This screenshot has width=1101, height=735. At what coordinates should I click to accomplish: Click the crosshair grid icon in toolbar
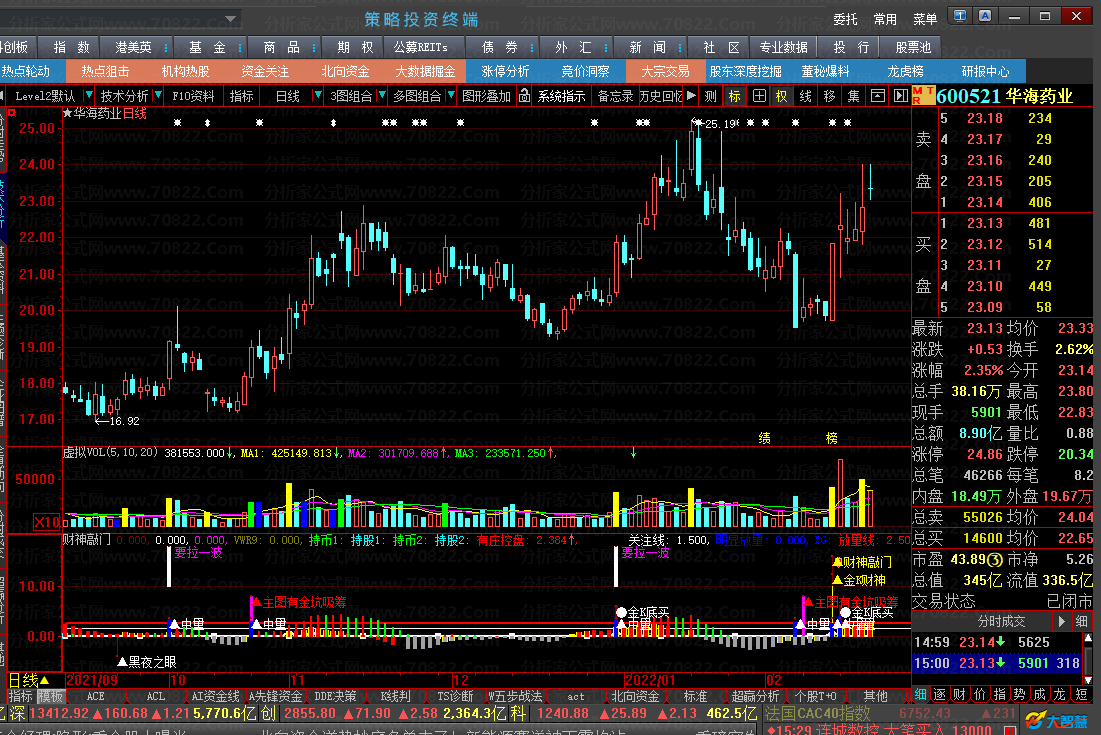tap(759, 96)
